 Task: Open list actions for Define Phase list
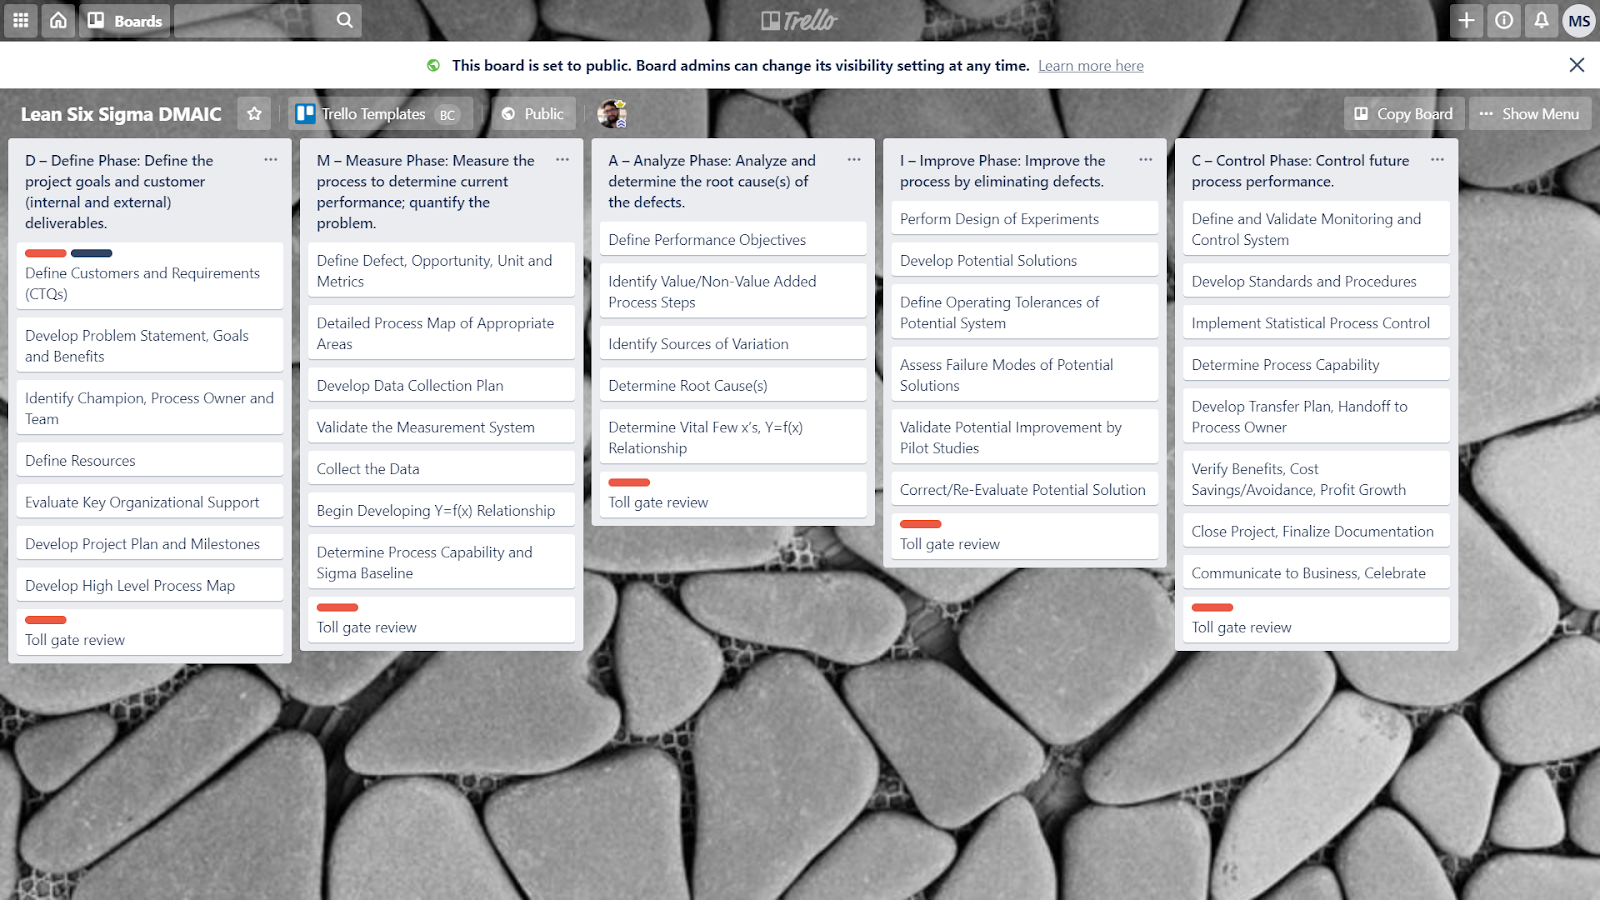[x=271, y=160]
